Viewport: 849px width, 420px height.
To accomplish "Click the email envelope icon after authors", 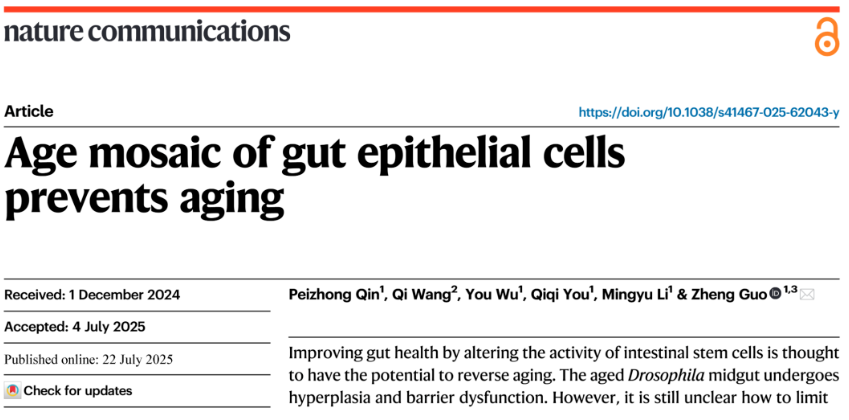I will 808,294.
